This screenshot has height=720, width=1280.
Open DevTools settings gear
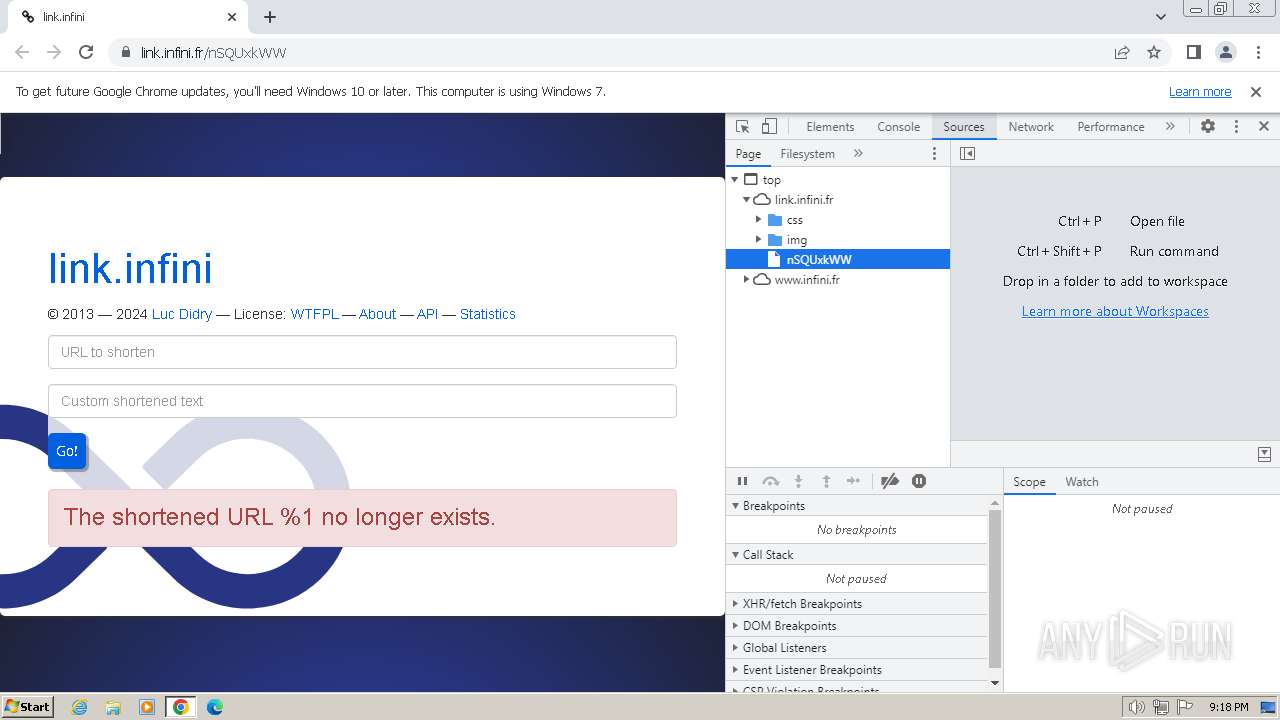(x=1208, y=127)
